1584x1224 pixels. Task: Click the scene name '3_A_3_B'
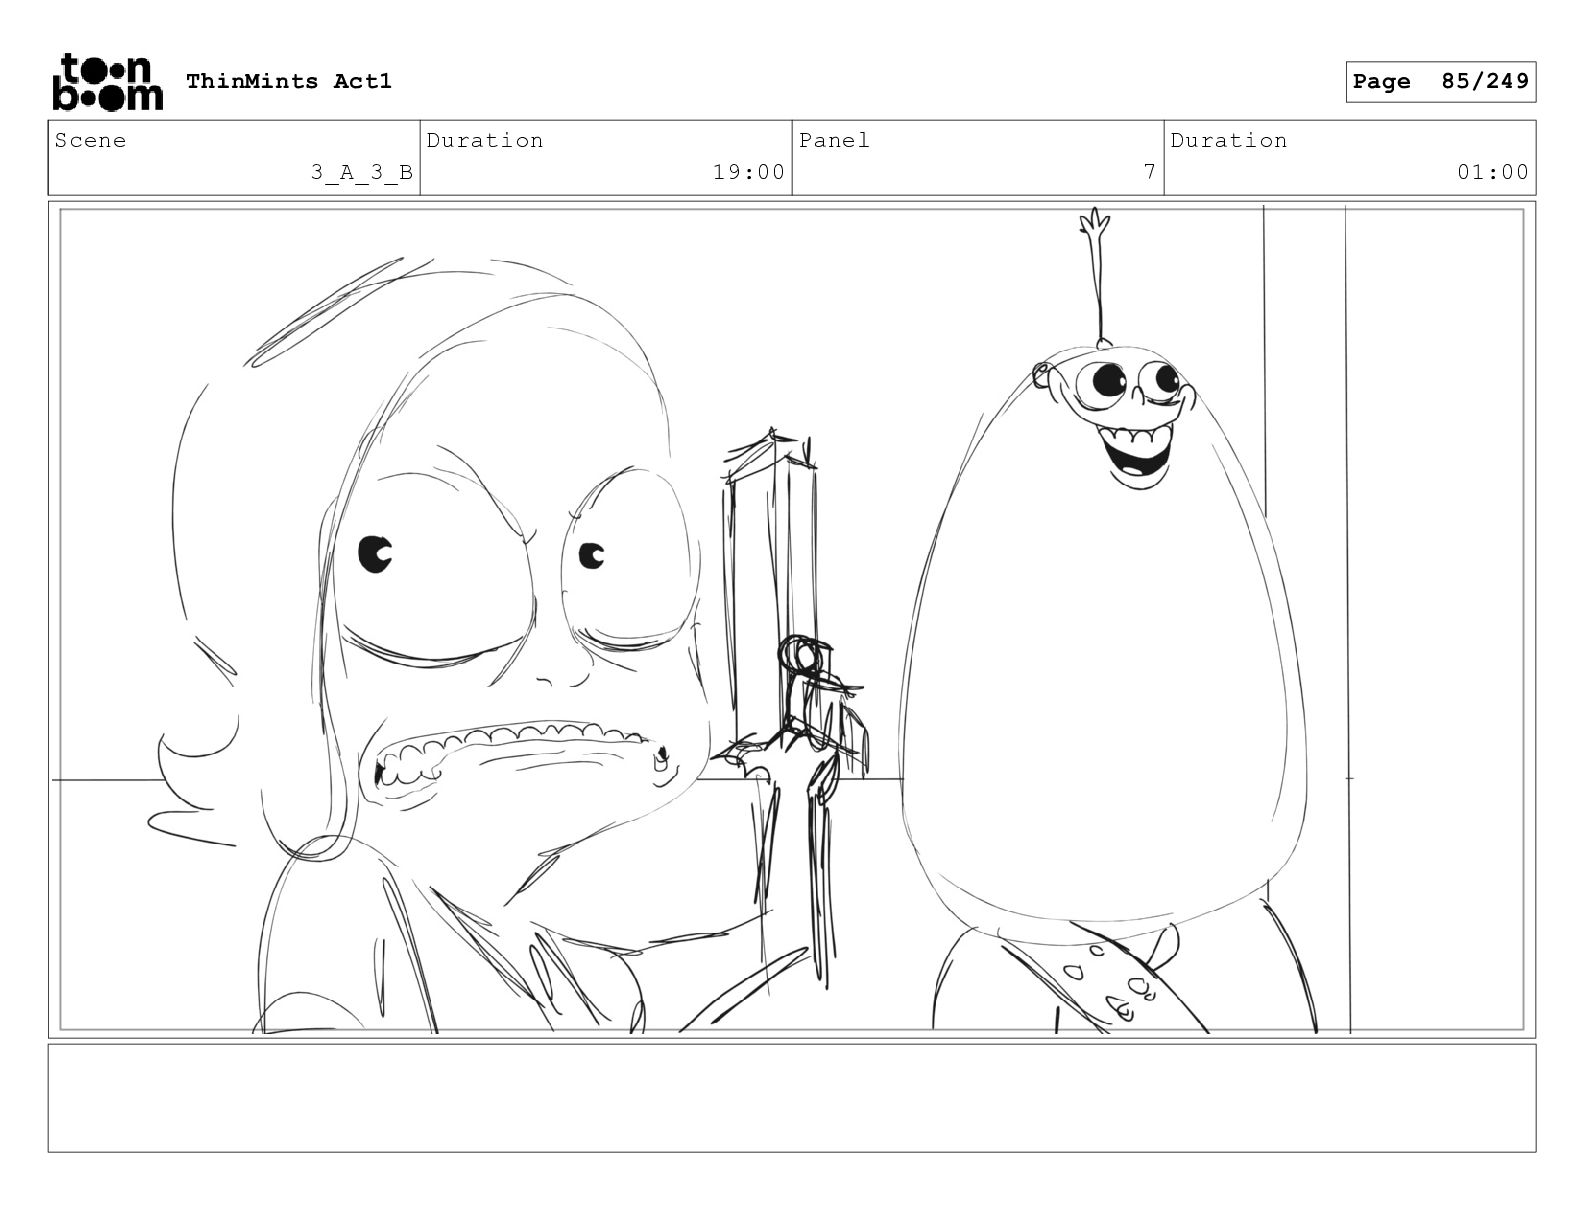pos(361,172)
